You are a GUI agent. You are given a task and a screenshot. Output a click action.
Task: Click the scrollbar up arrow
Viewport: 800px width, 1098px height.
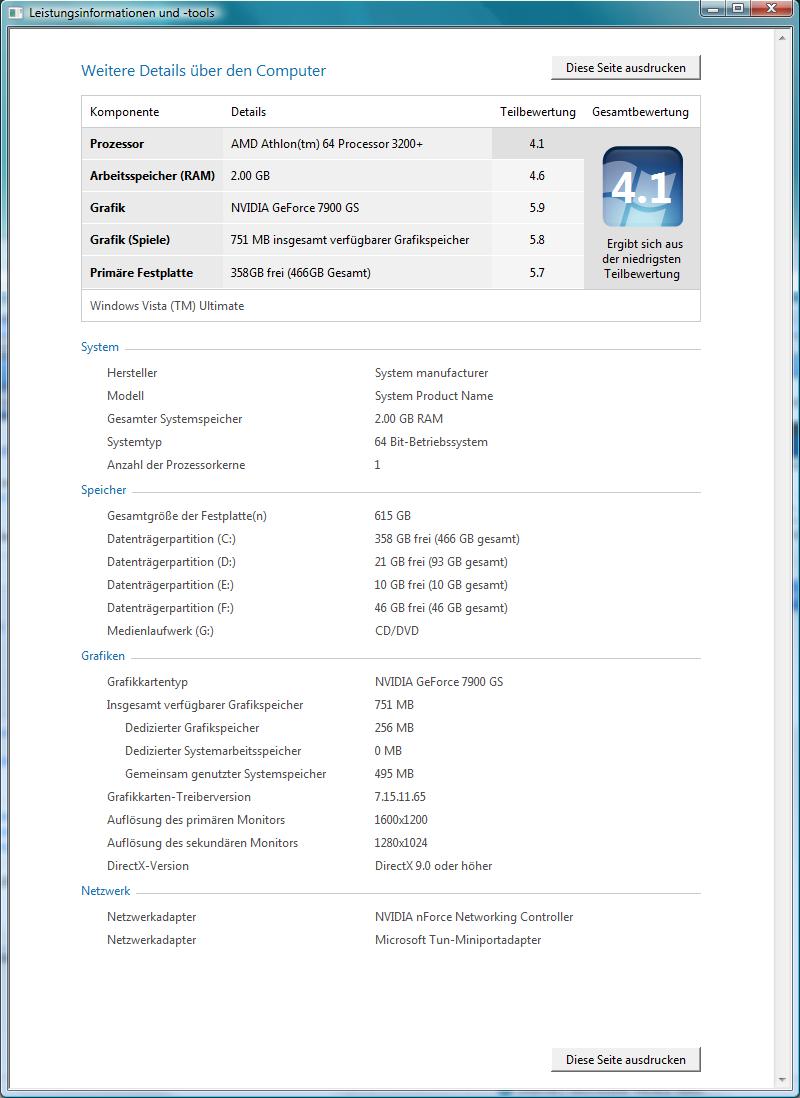tap(782, 38)
